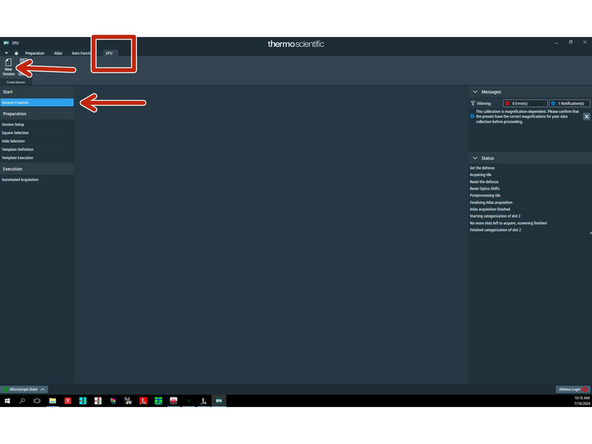
Task: Open File Explorer from the taskbar
Action: [x=52, y=401]
